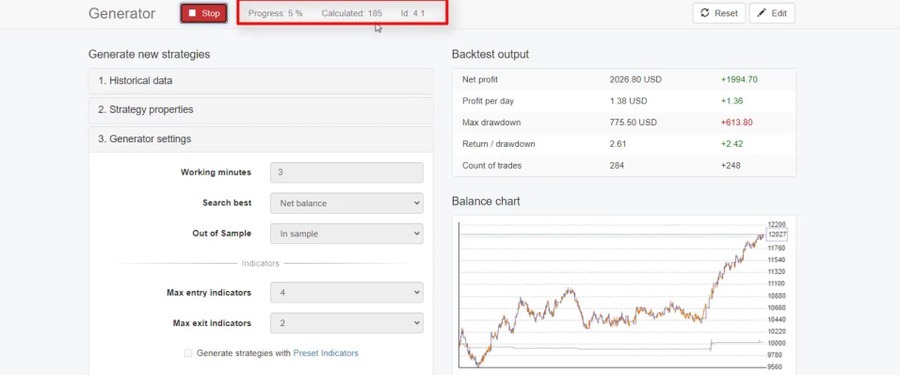900x375 pixels.
Task: Click the white square icon in Stop button
Action: tap(192, 13)
